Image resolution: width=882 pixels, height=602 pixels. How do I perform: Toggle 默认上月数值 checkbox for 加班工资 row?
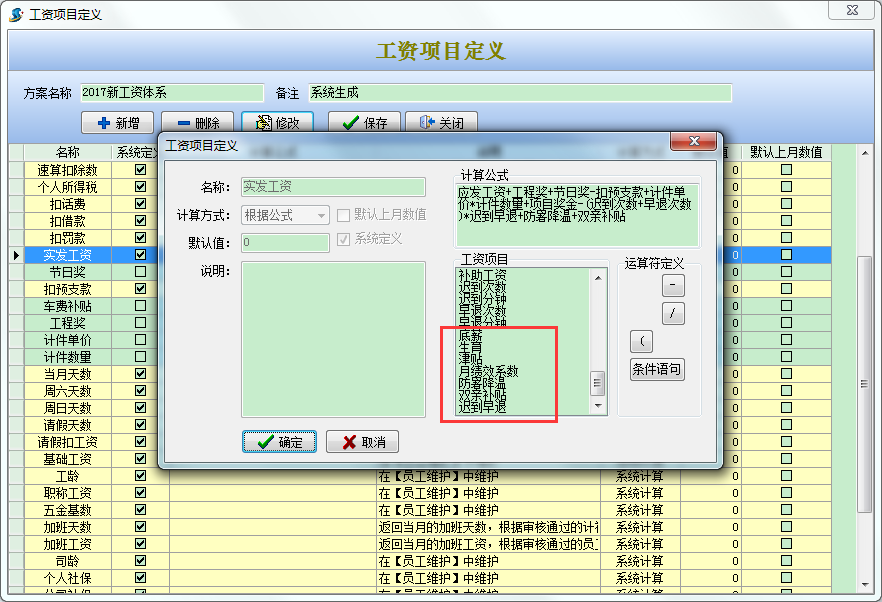click(787, 543)
